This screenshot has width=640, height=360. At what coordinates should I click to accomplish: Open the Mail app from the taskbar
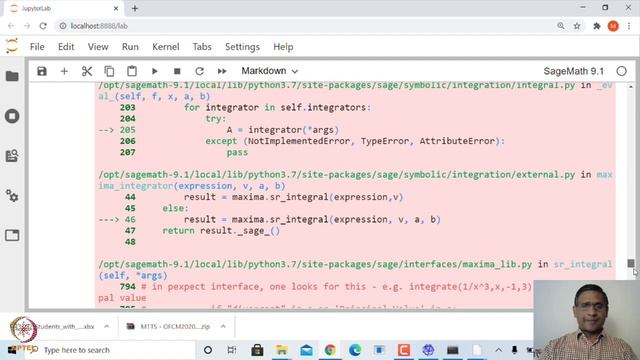(x=306, y=350)
